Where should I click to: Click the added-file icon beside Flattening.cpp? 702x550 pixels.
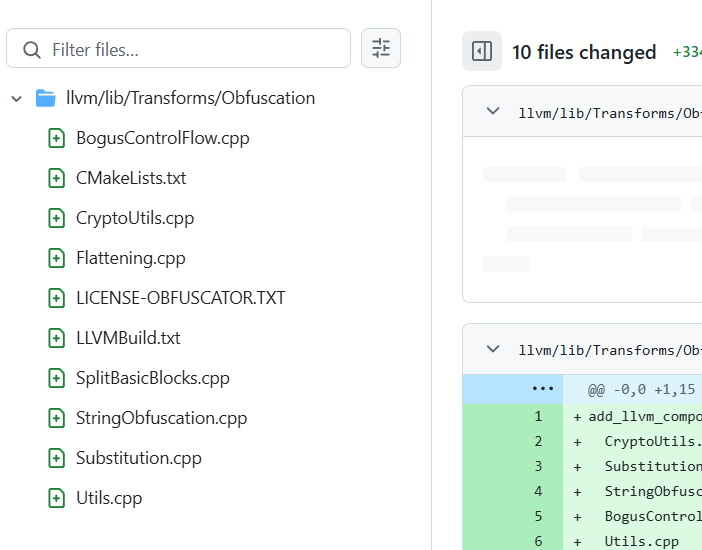pyautogui.click(x=56, y=258)
